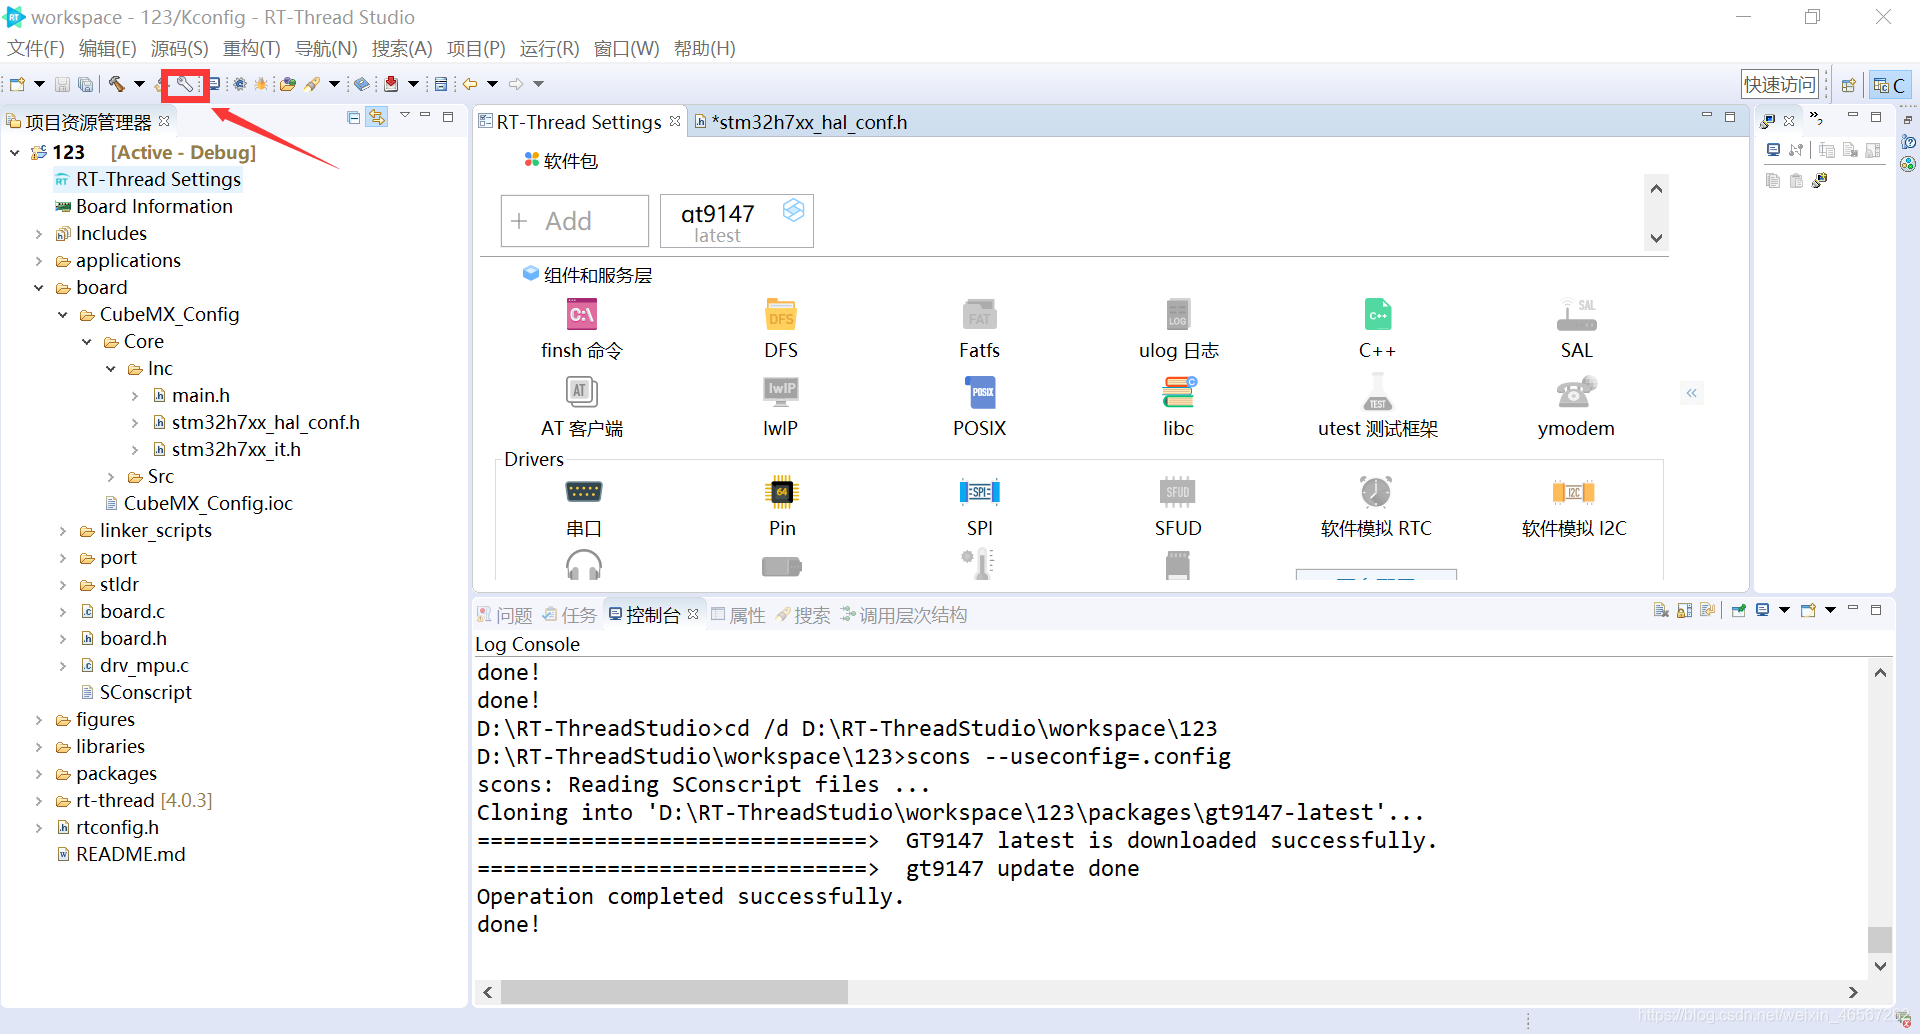
Task: Open the finsh 命令 component
Action: [582, 329]
